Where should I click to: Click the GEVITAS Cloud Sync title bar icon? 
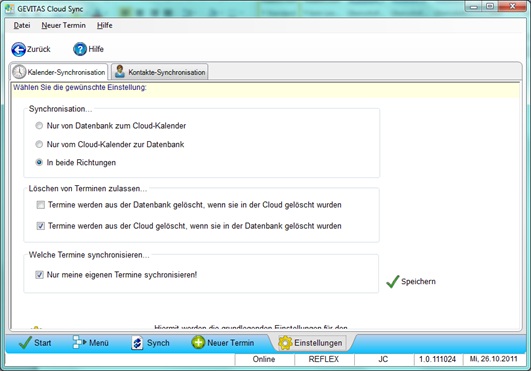point(9,9)
